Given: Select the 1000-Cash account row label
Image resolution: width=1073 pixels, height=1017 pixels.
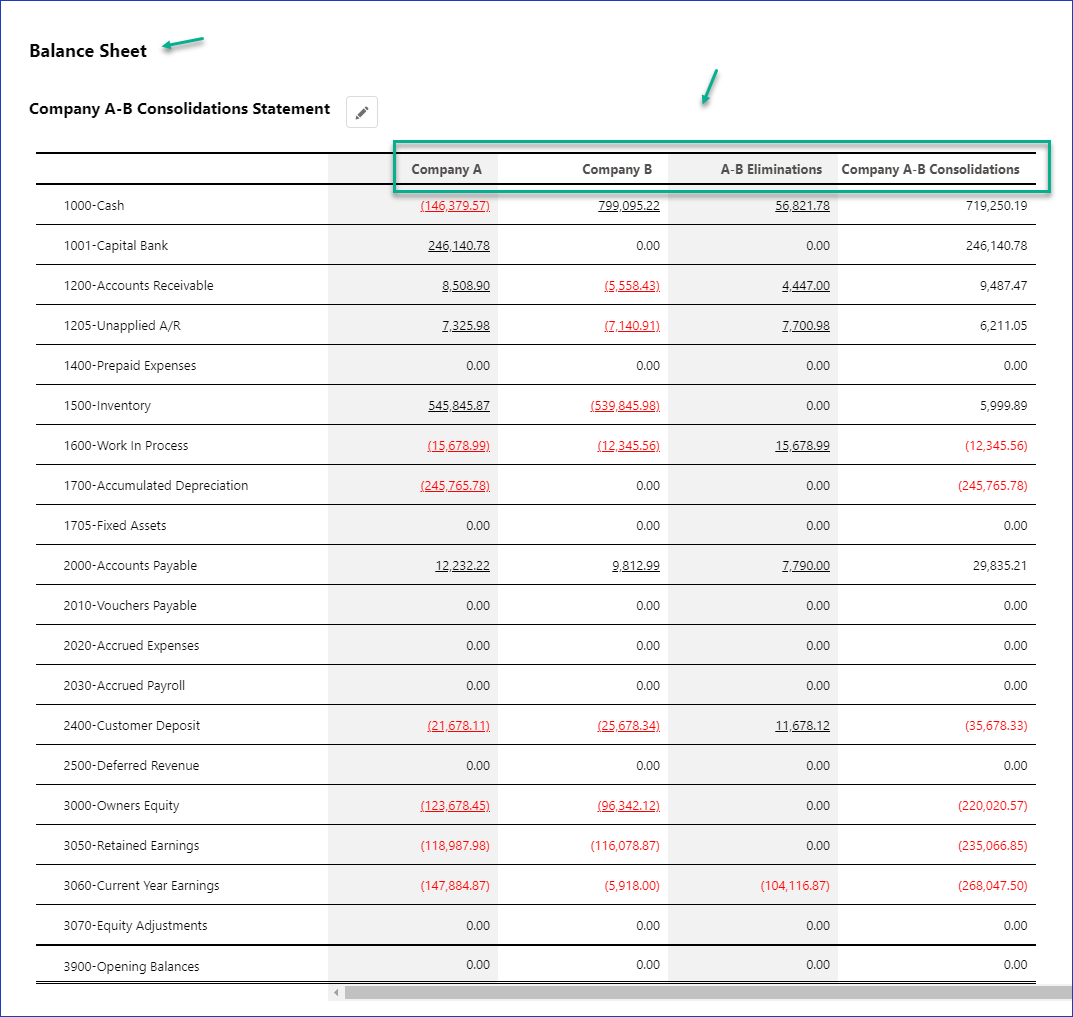Looking at the screenshot, I should coord(94,206).
